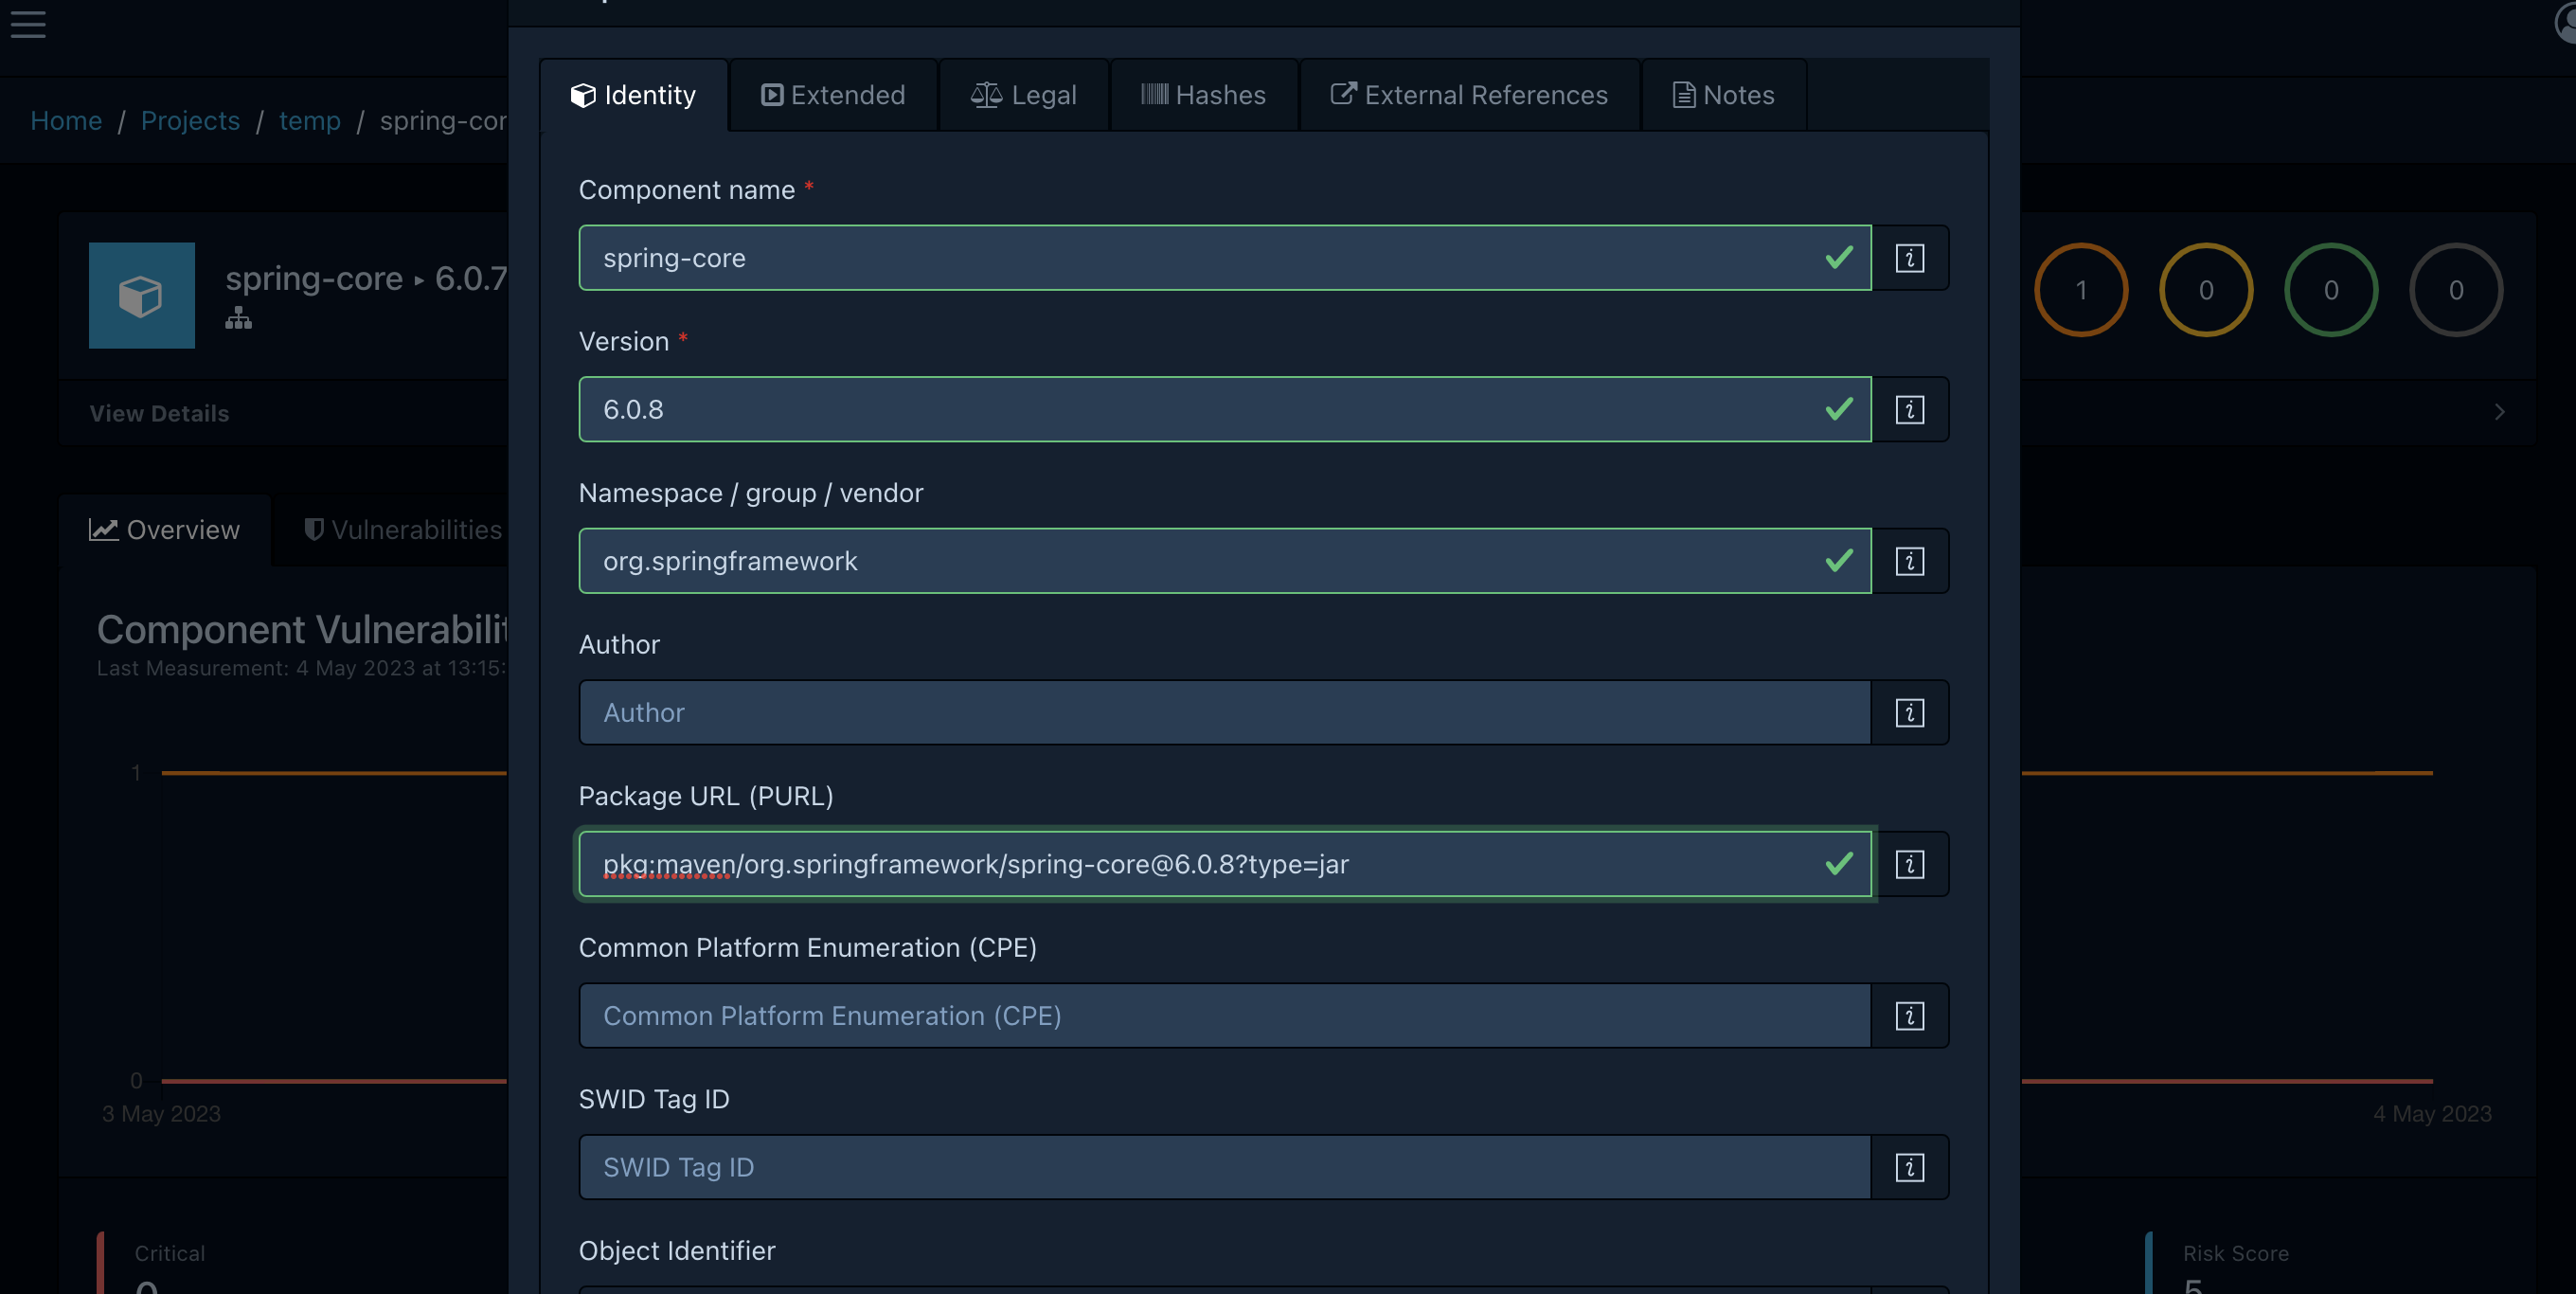This screenshot has height=1294, width=2576.
Task: Click info icon beside SWID Tag ID field
Action: (x=1909, y=1167)
